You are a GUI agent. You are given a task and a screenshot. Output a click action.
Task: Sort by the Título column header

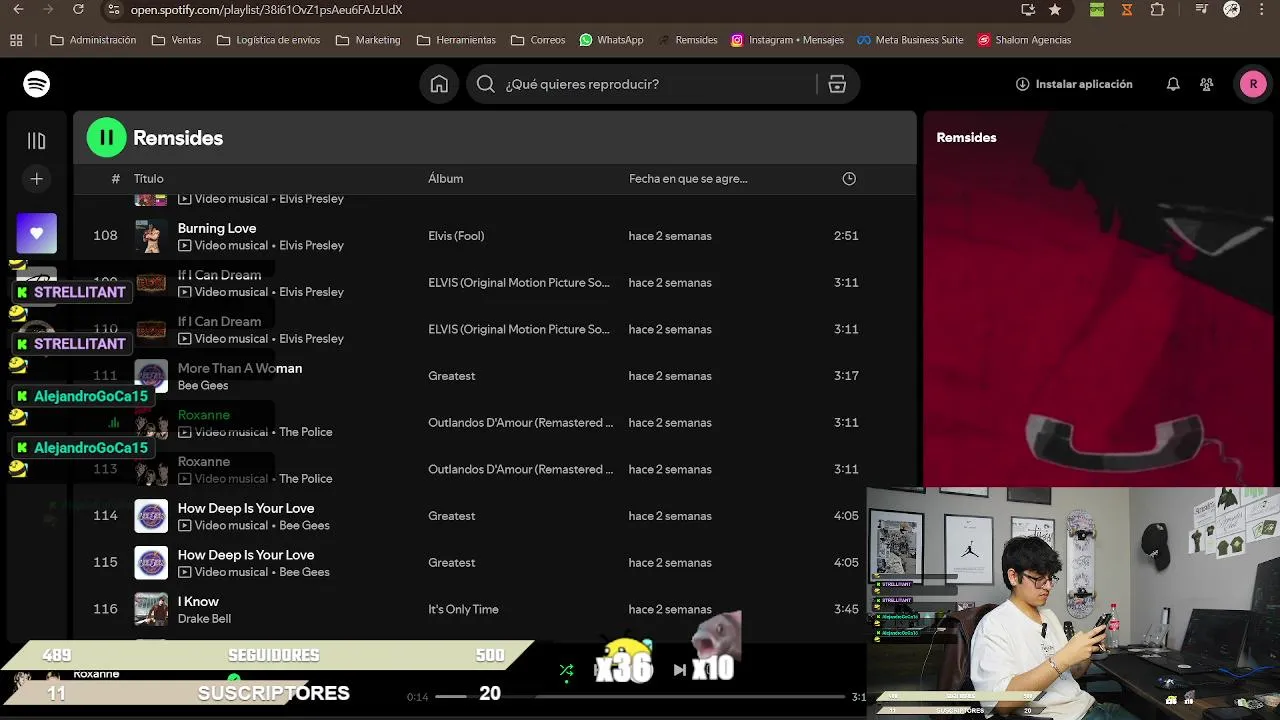149,179
